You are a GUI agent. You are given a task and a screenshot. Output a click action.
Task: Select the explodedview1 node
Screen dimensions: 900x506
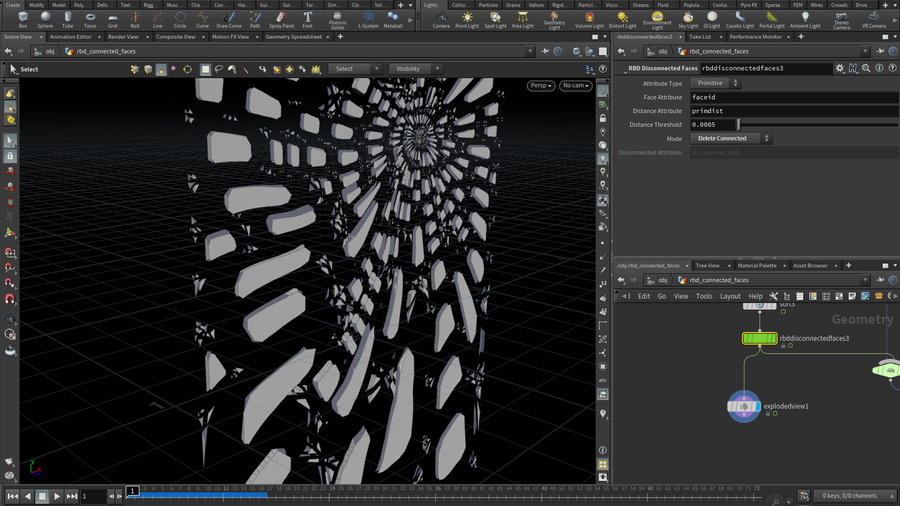point(745,406)
